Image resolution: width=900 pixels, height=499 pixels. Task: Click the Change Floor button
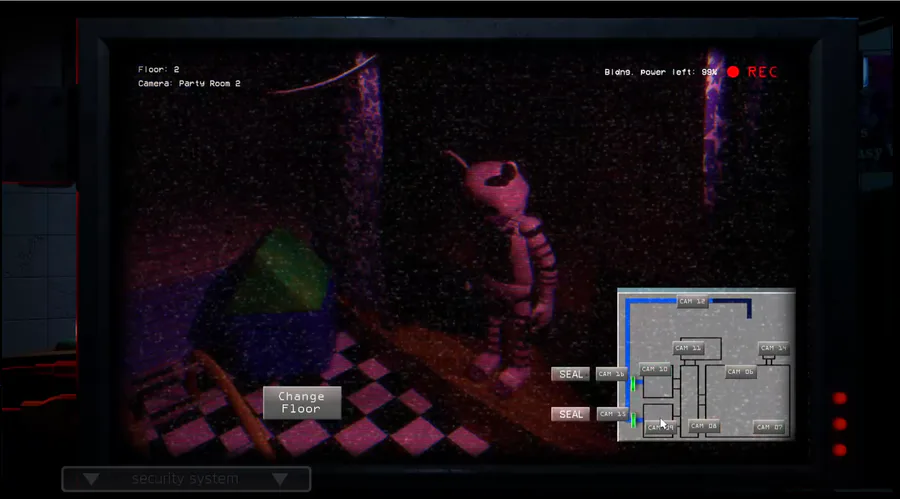click(302, 403)
